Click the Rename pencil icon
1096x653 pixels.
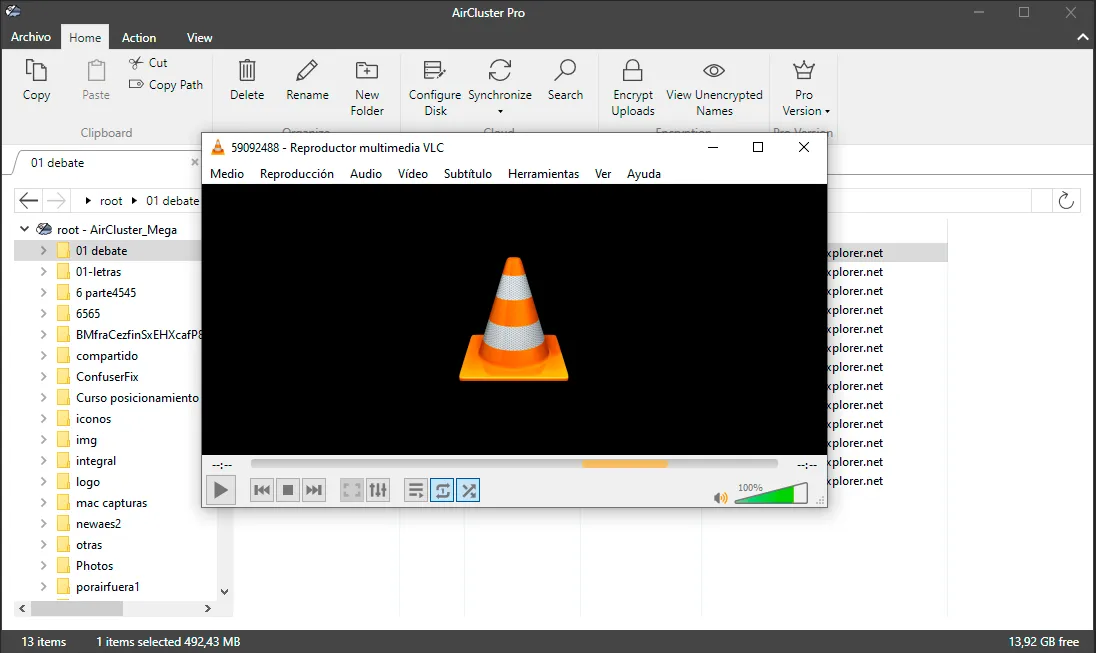[x=307, y=71]
